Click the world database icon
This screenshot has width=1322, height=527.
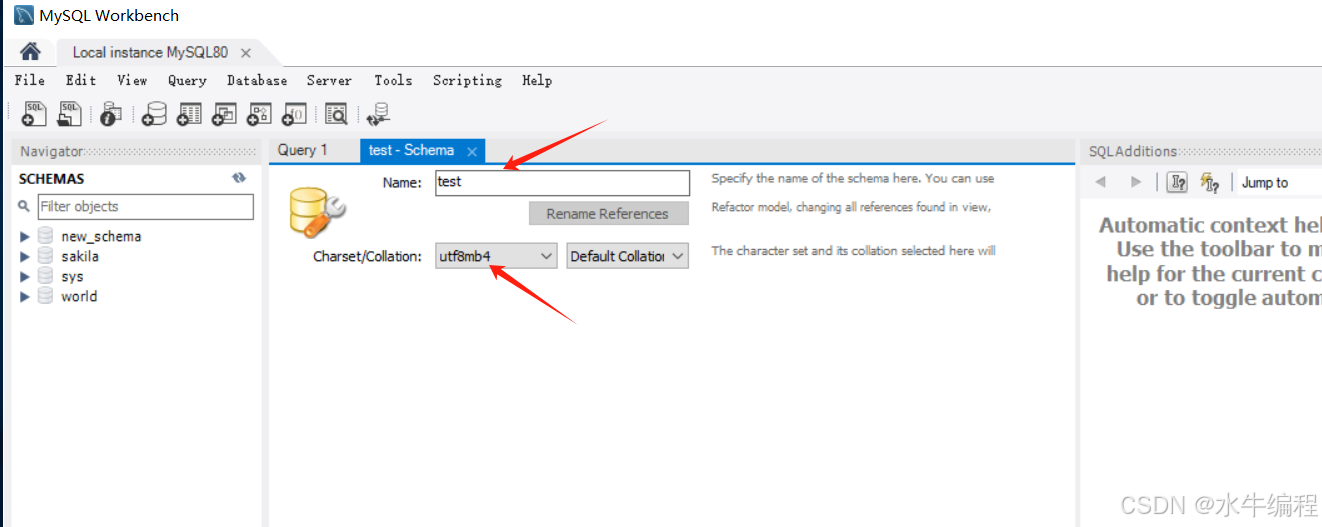click(46, 296)
